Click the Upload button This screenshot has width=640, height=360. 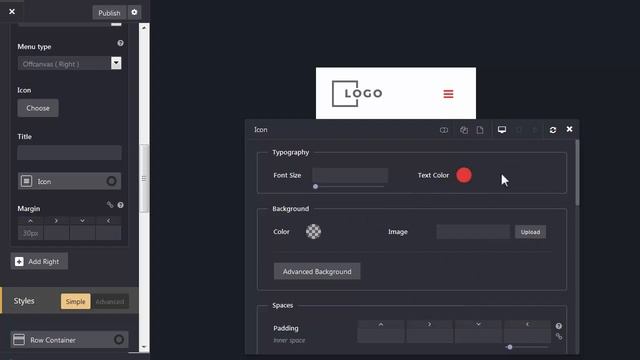point(530,232)
